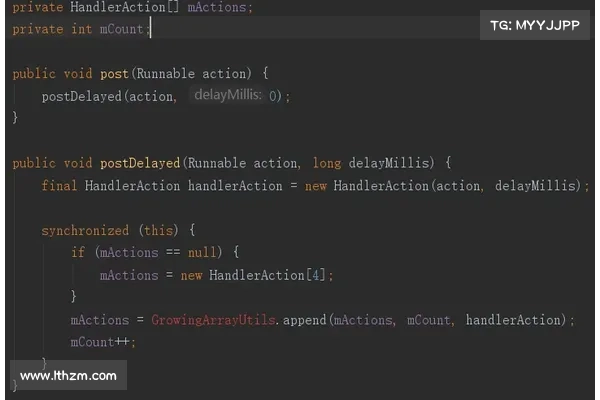Click 'postDelayed' in the method declaration line

[140, 163]
